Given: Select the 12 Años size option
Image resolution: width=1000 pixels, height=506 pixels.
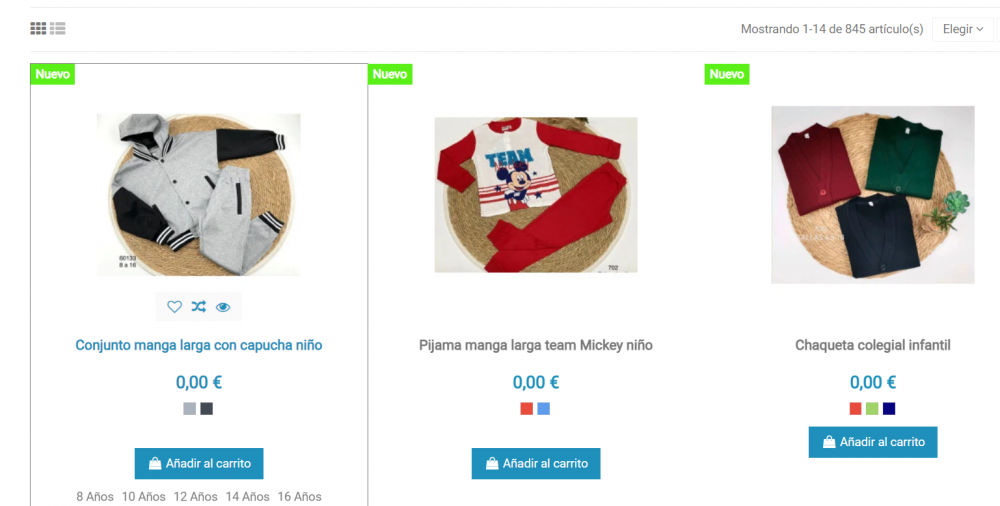Looking at the screenshot, I should (x=196, y=496).
